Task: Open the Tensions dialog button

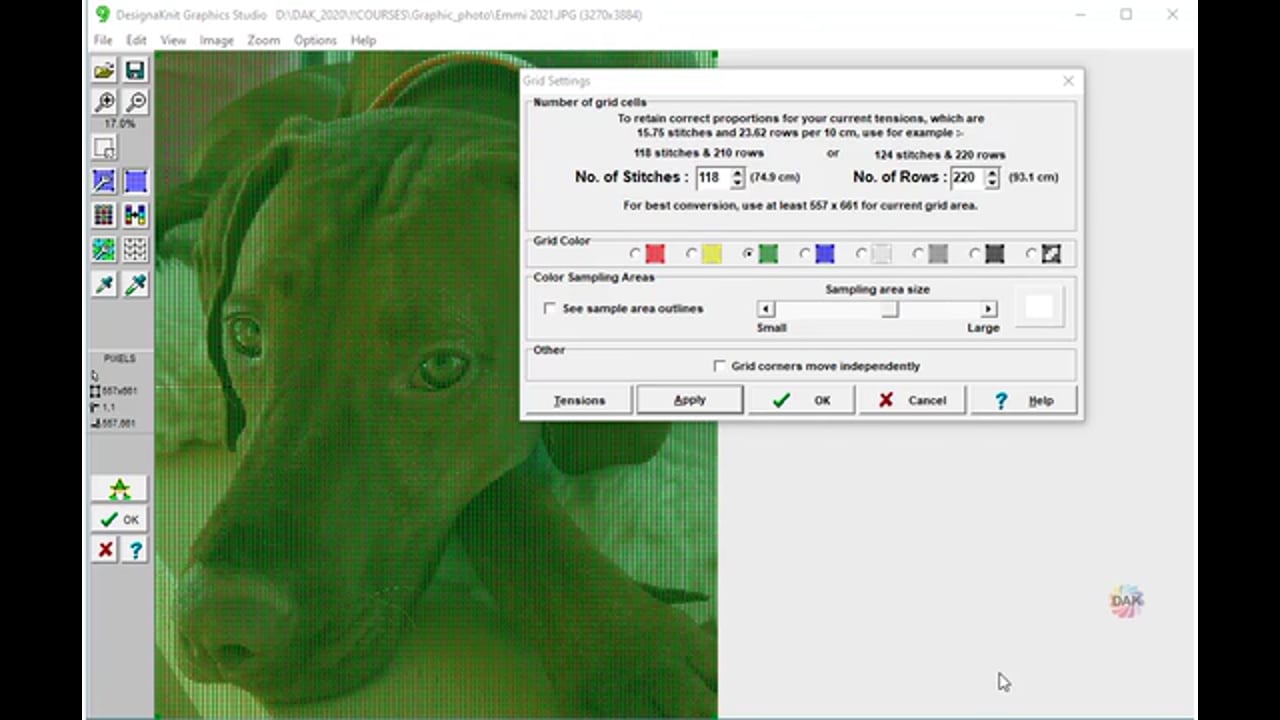Action: click(x=579, y=400)
